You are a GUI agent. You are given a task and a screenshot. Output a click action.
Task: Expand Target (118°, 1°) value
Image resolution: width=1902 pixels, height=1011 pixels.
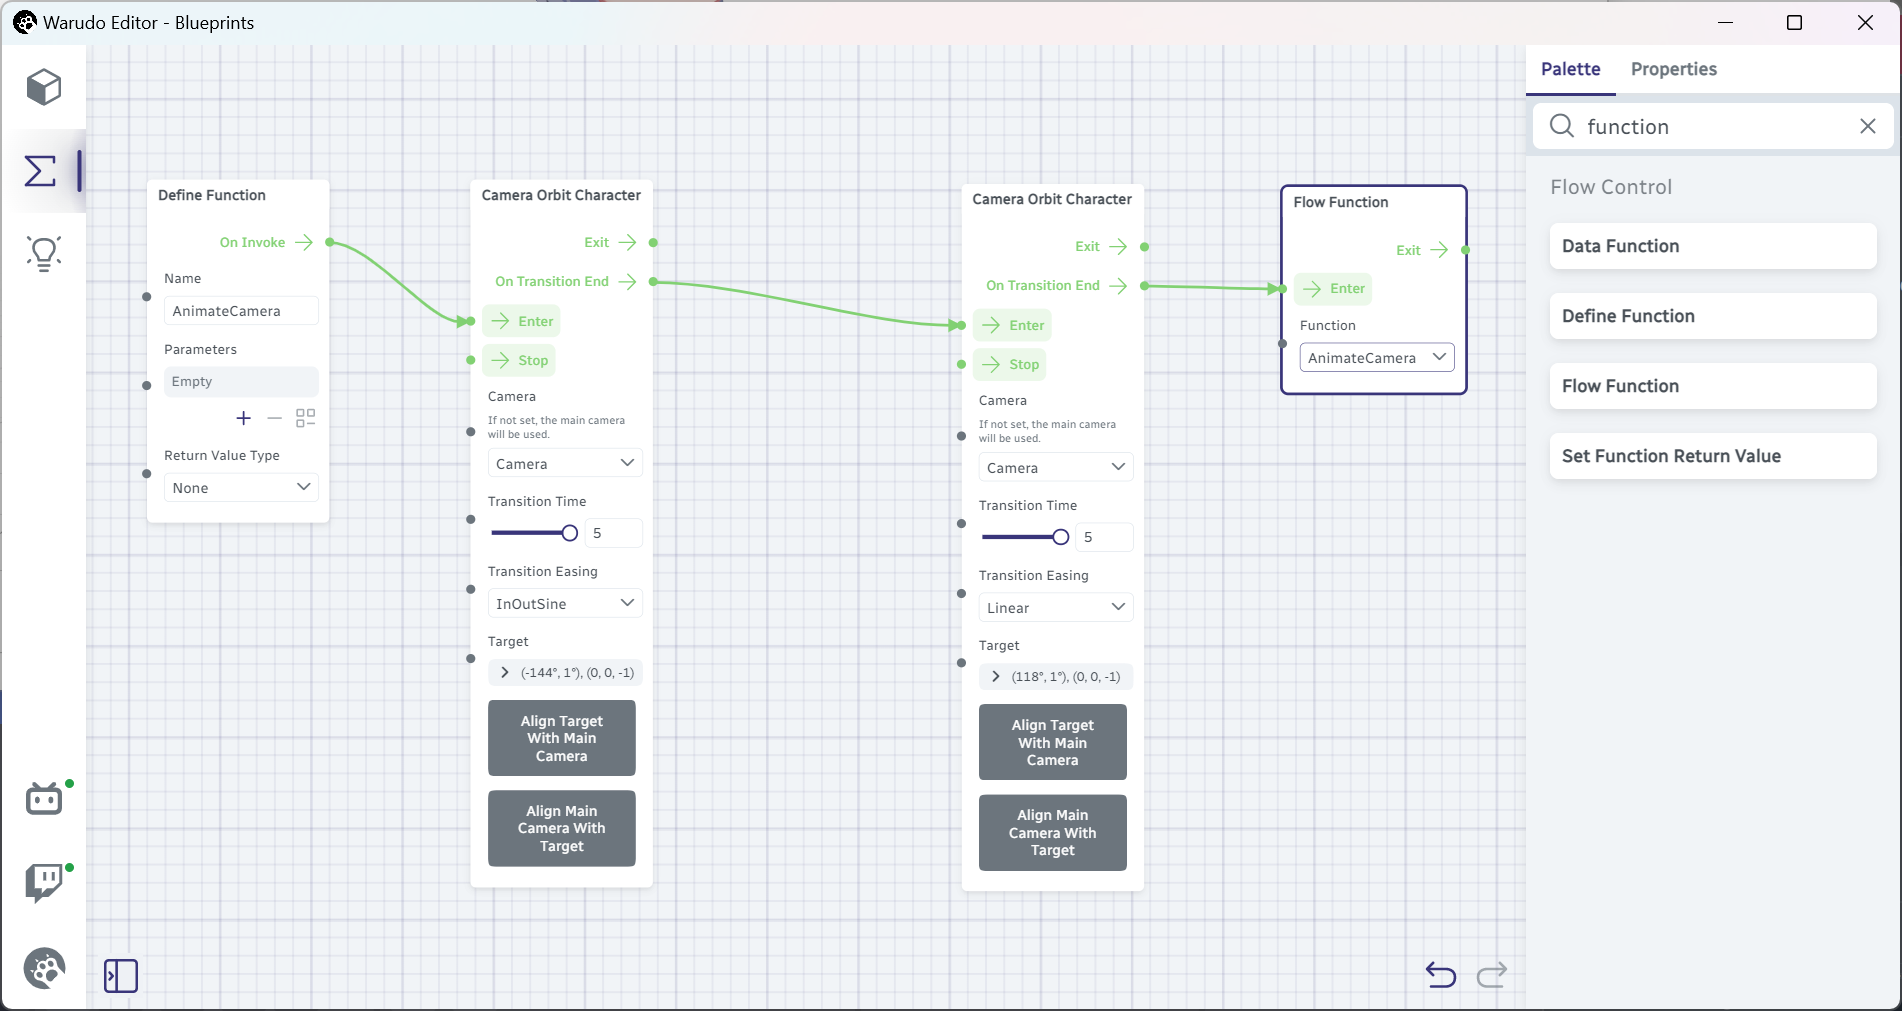click(x=996, y=677)
